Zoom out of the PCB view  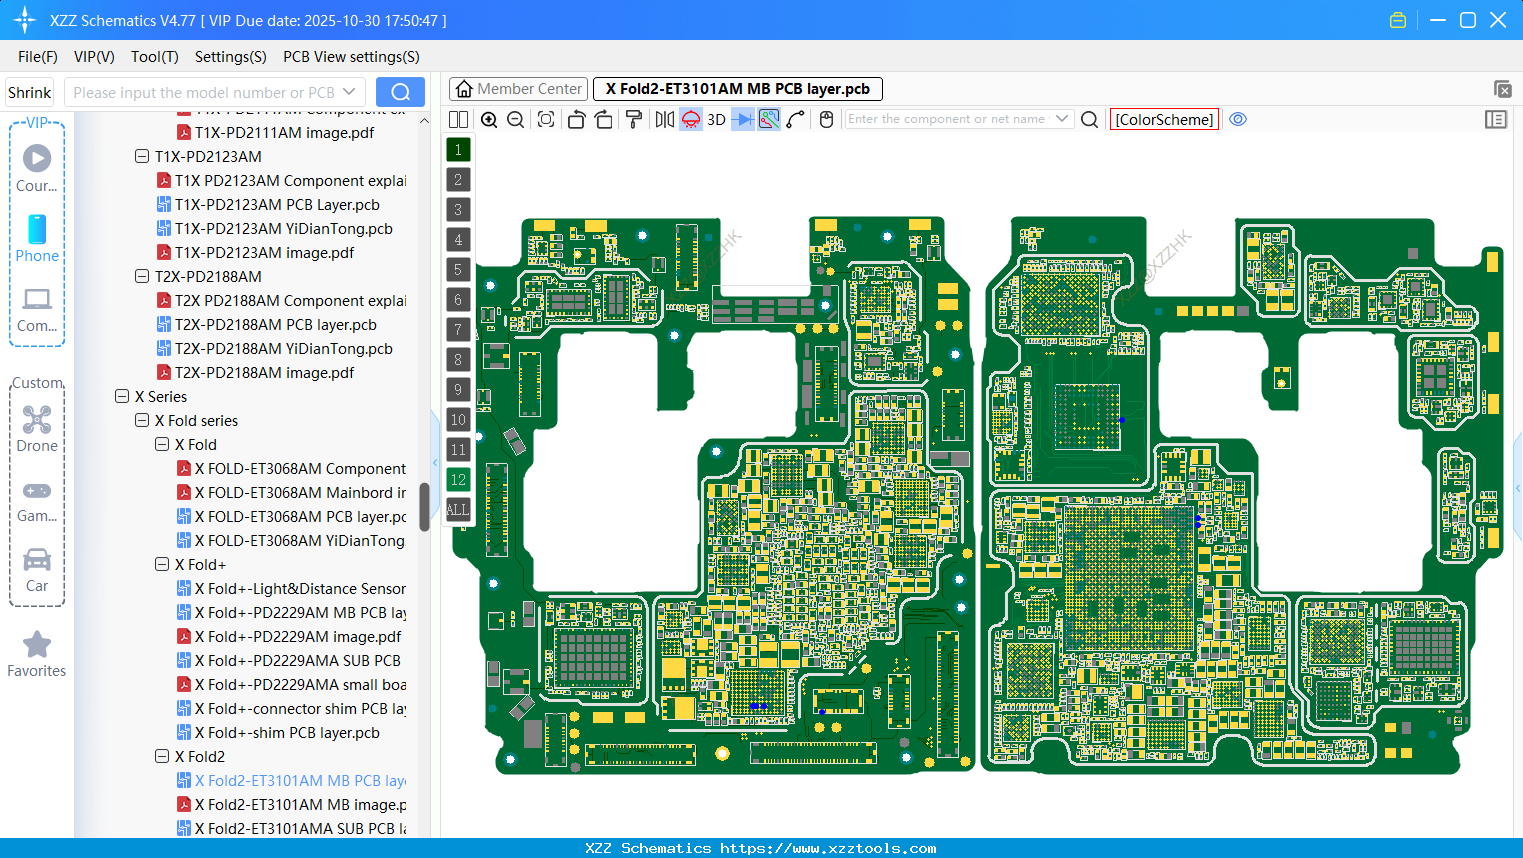click(515, 119)
